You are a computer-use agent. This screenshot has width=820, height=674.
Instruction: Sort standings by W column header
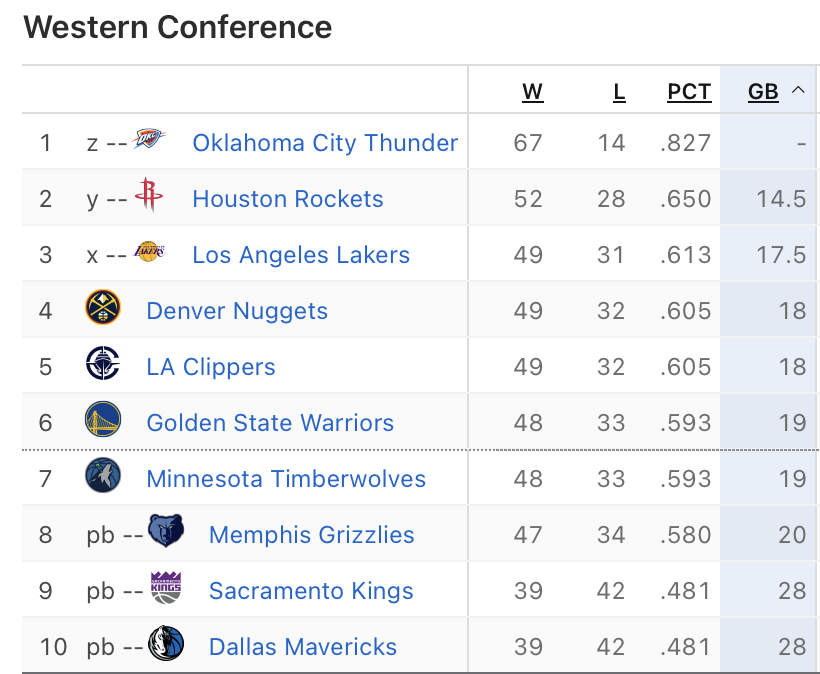point(532,92)
